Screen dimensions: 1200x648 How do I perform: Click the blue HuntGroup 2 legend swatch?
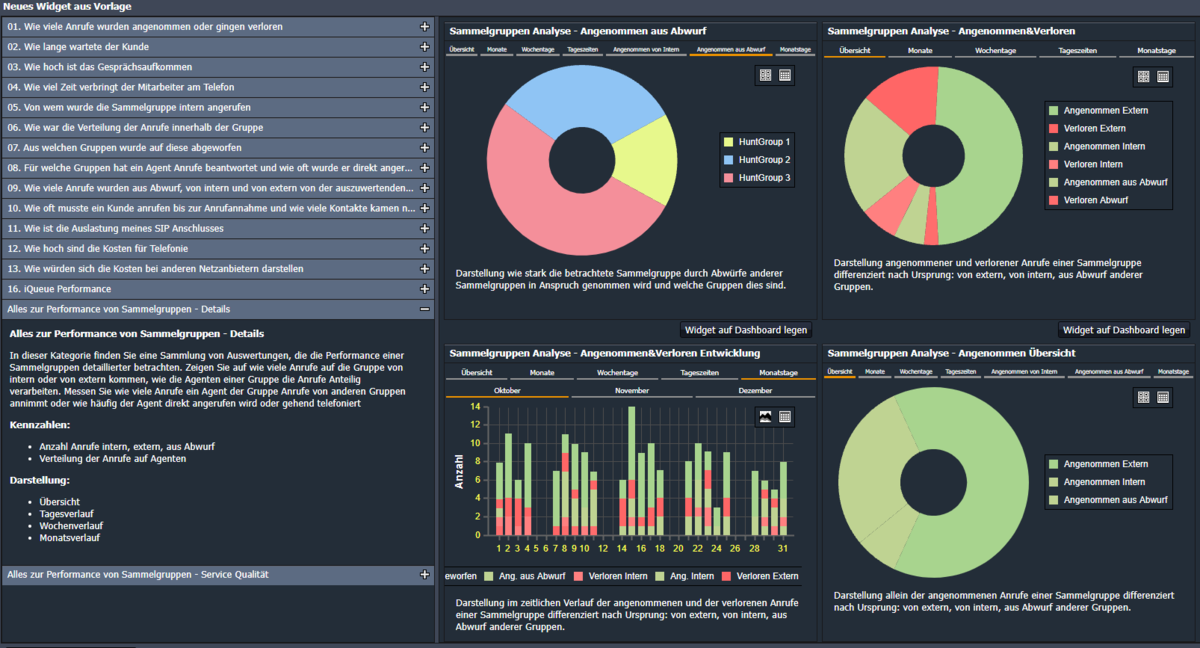pyautogui.click(x=729, y=160)
